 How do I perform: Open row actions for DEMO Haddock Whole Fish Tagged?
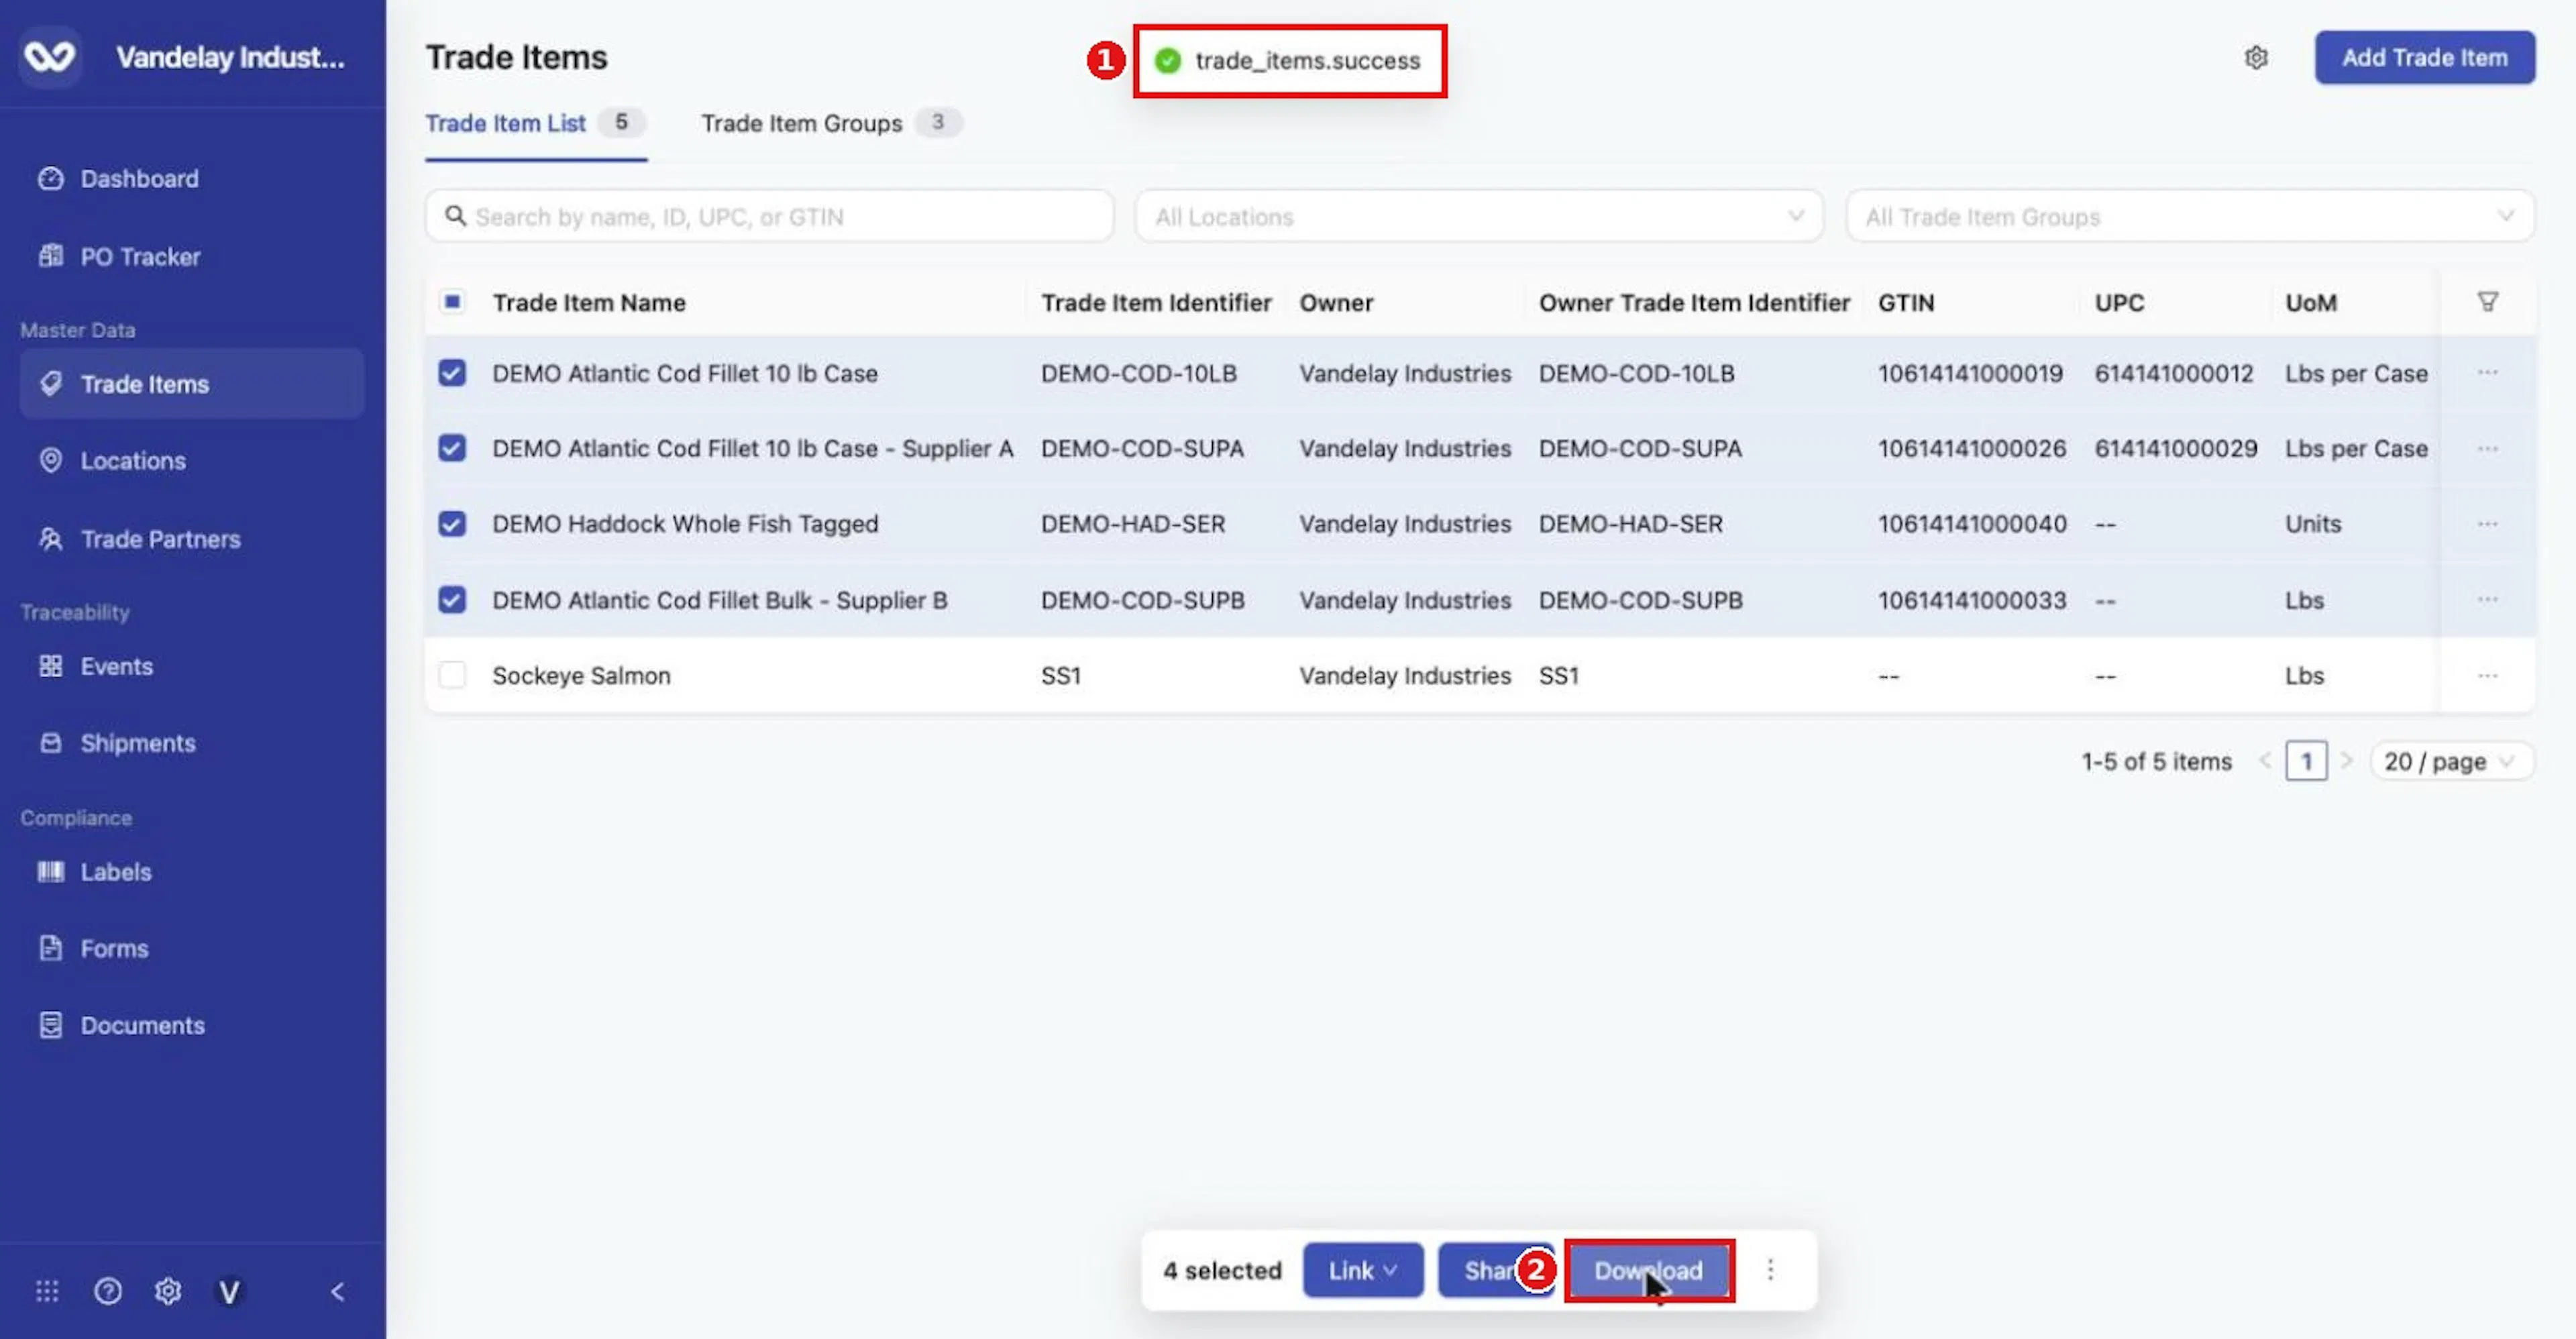coord(2487,524)
